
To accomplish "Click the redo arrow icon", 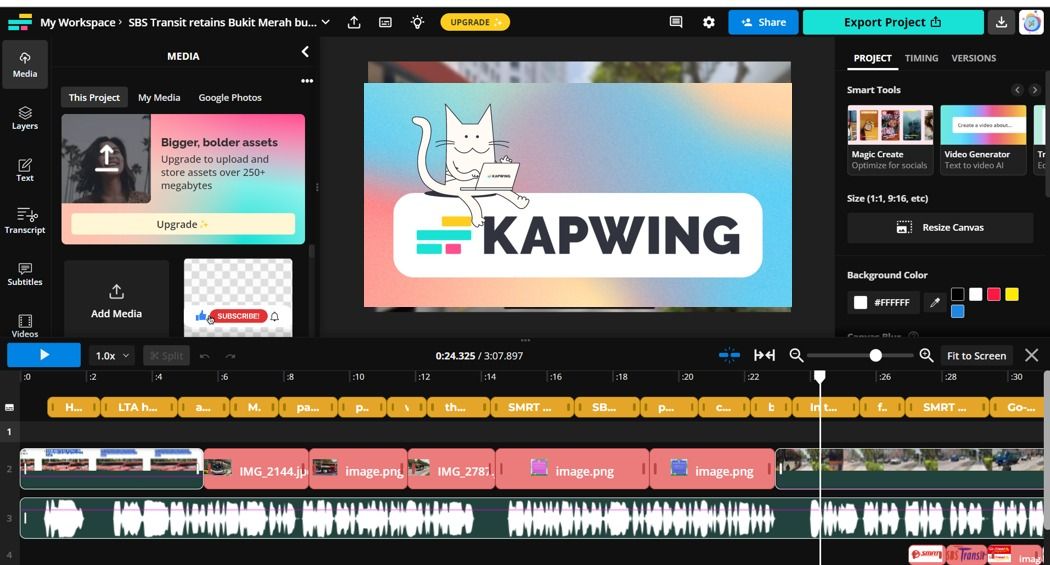I will click(x=230, y=355).
